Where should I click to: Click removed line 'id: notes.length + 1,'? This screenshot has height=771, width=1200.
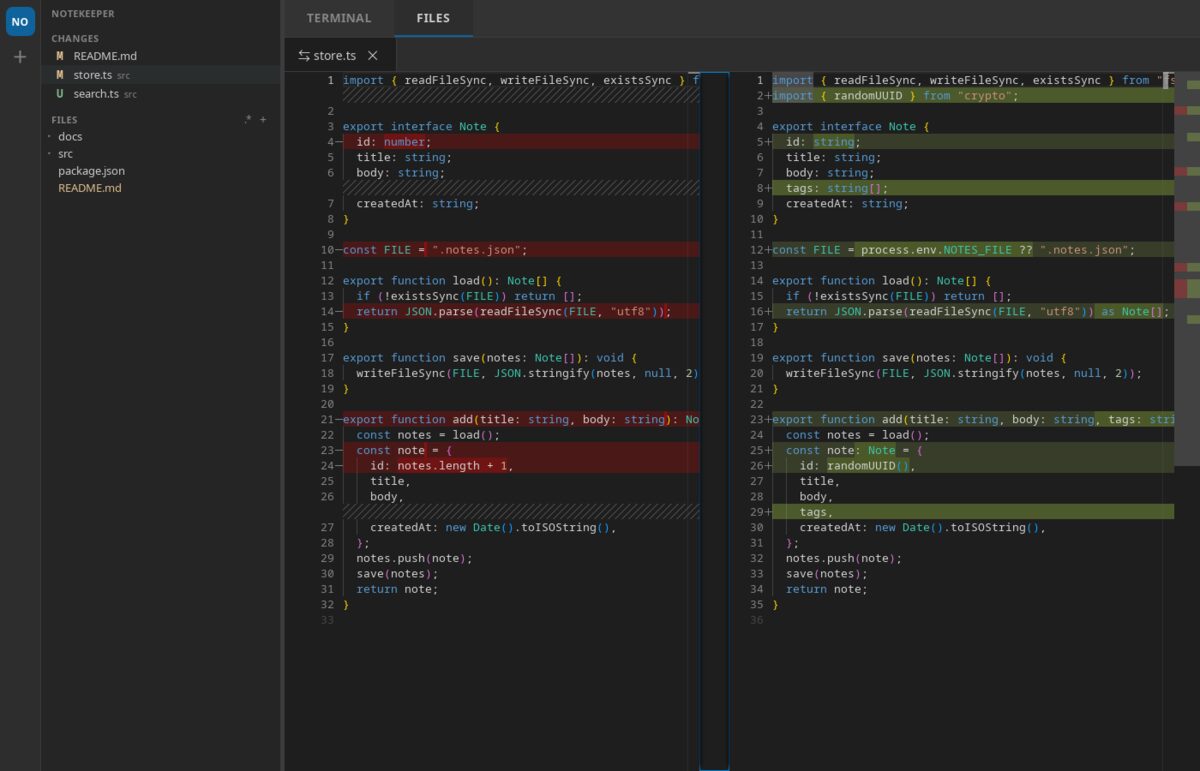coord(520,466)
